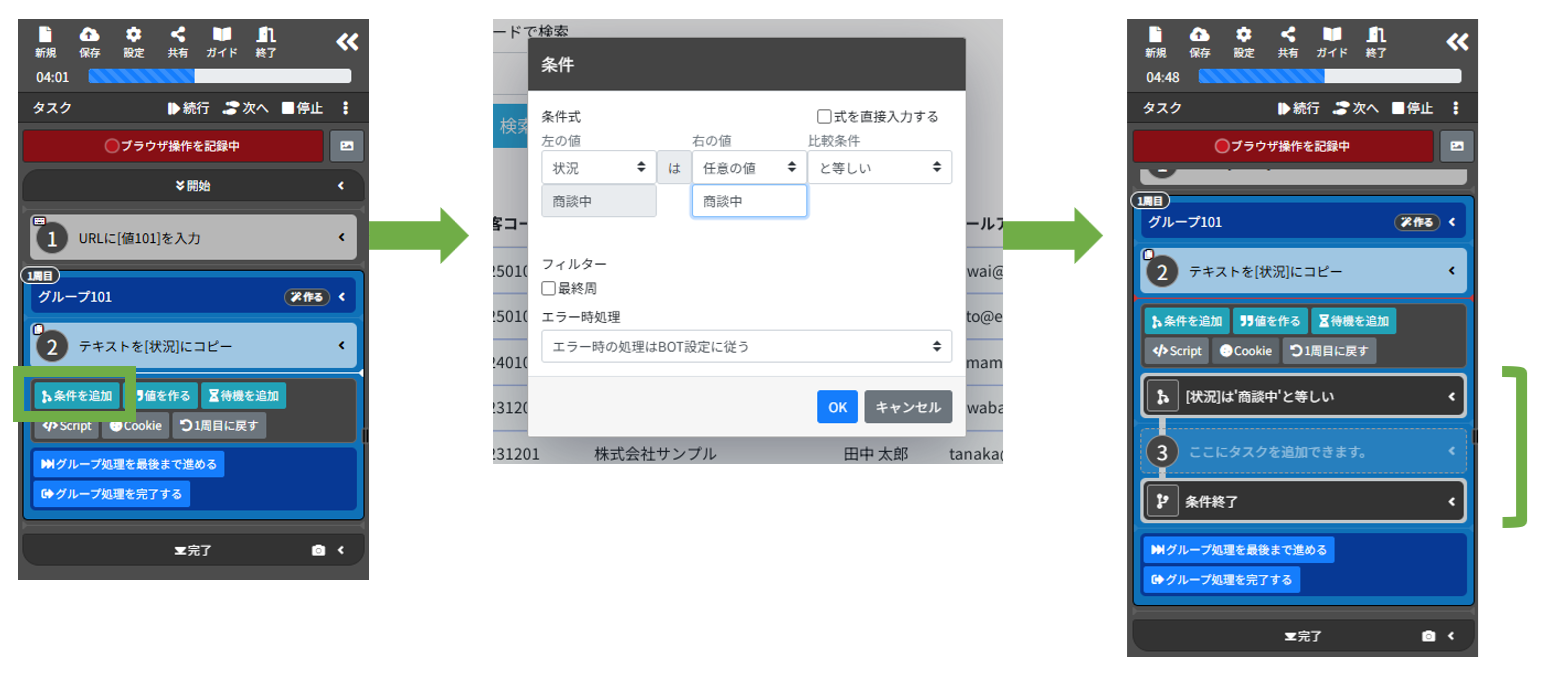
Task: Click OK in the 条件 dialog
Action: 838,407
